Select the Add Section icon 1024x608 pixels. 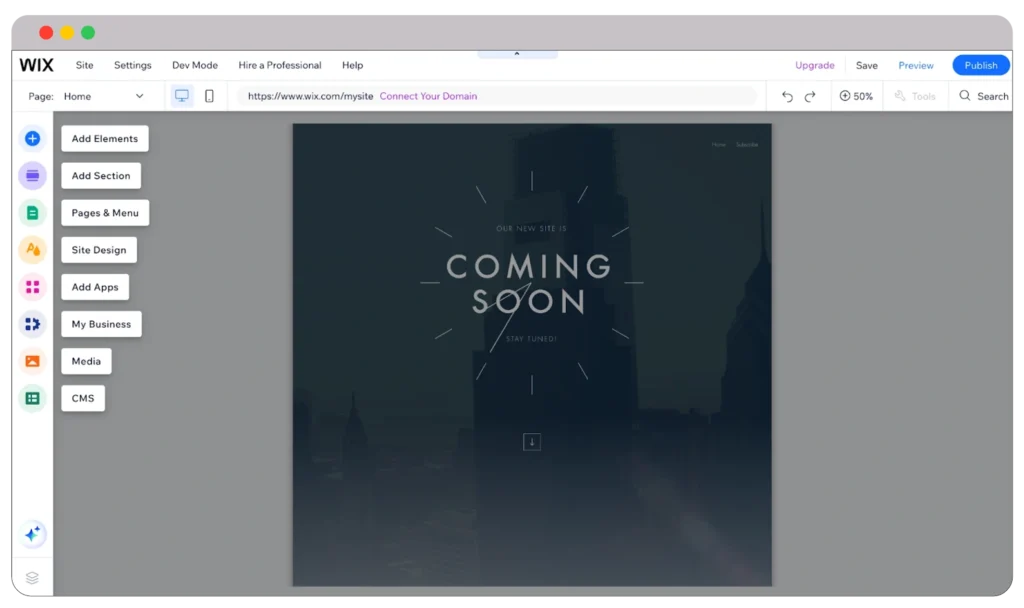click(33, 175)
